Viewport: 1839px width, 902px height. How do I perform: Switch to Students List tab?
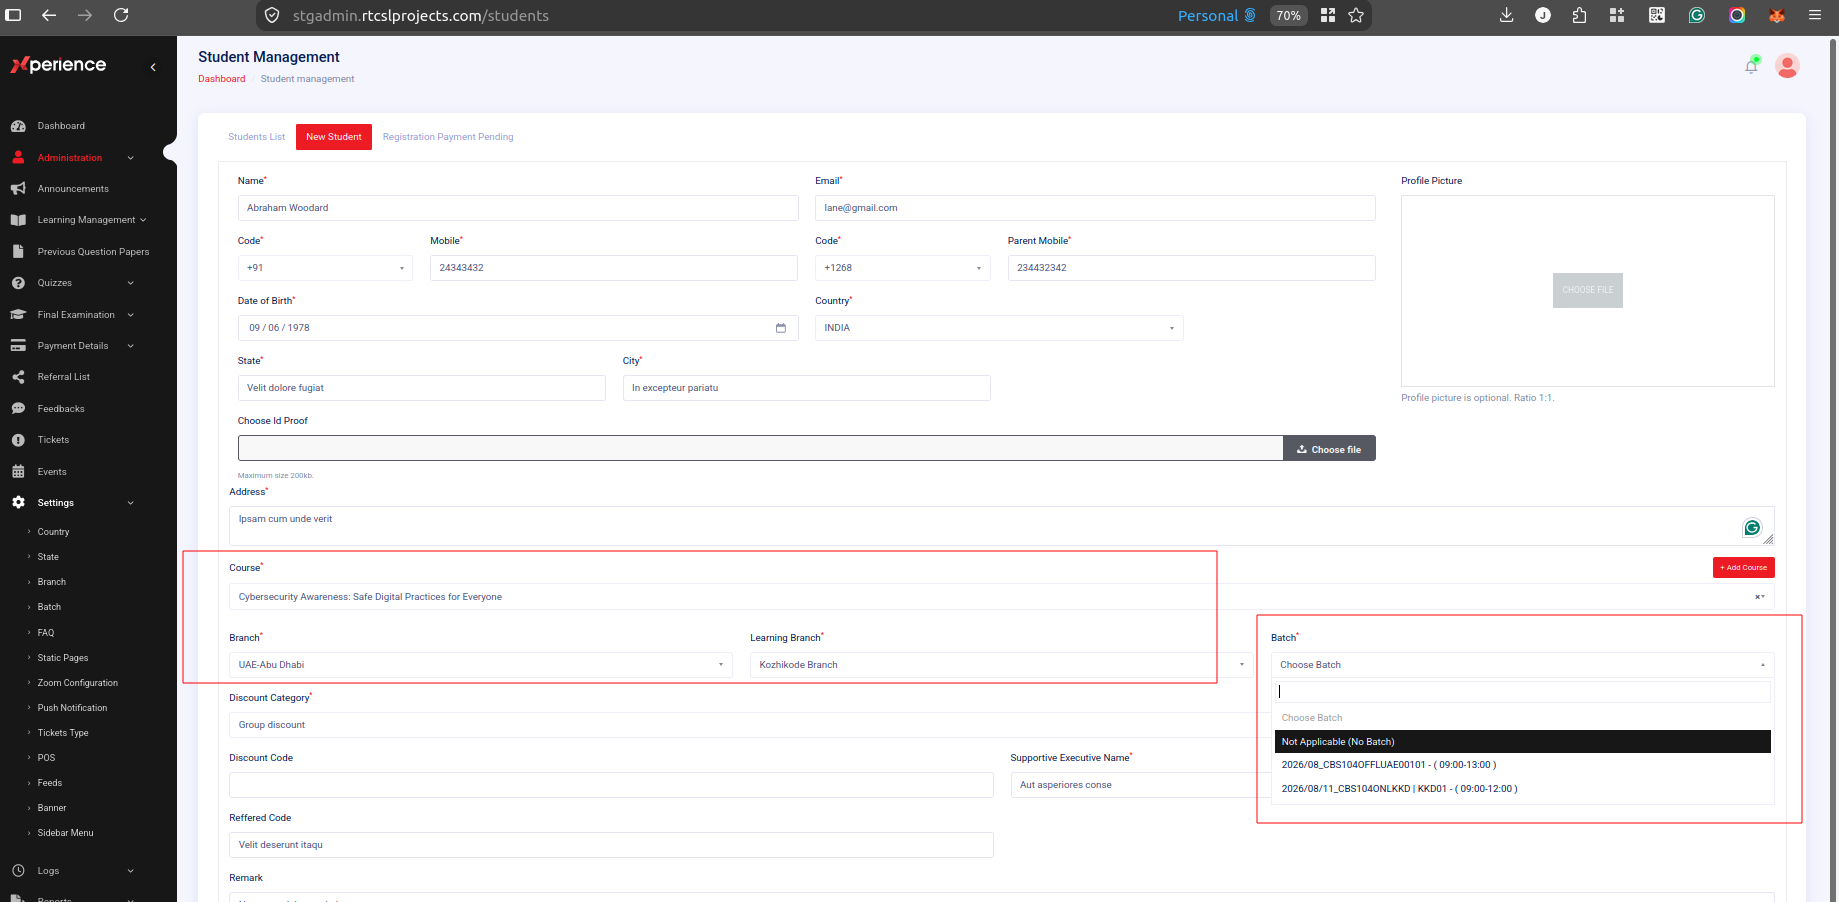pyautogui.click(x=257, y=137)
